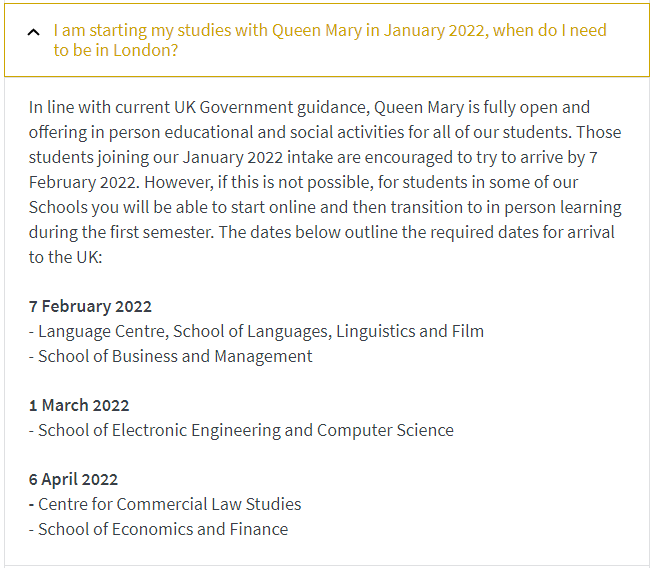The height and width of the screenshot is (568, 657).
Task: Click the 'UK Government guidance' paragraph line
Action: [309, 108]
